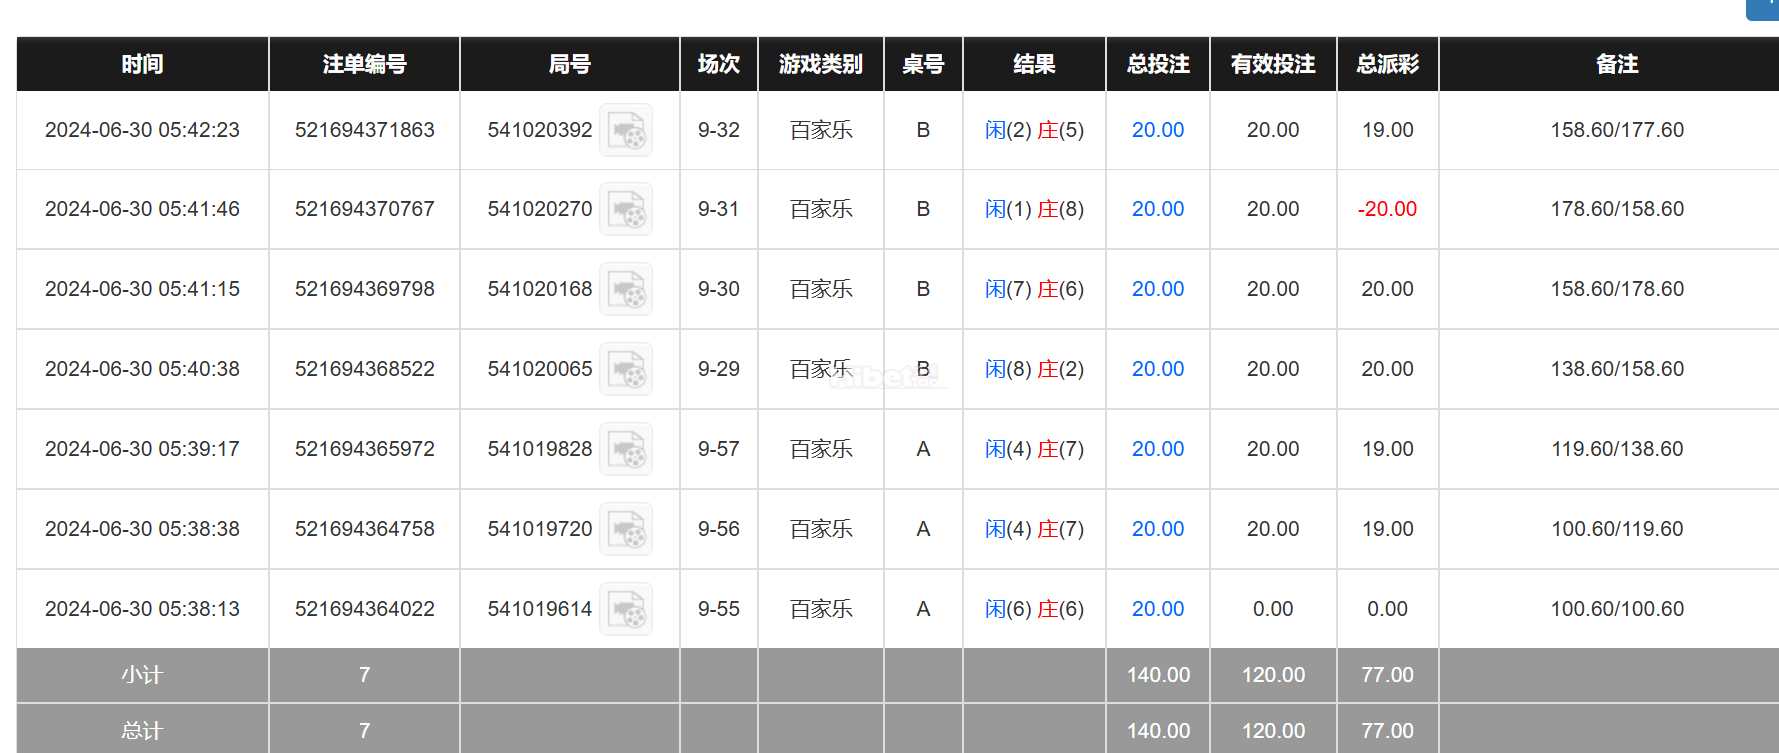
Task: Click remark 178.60/158.60
Action: [x=1617, y=209]
